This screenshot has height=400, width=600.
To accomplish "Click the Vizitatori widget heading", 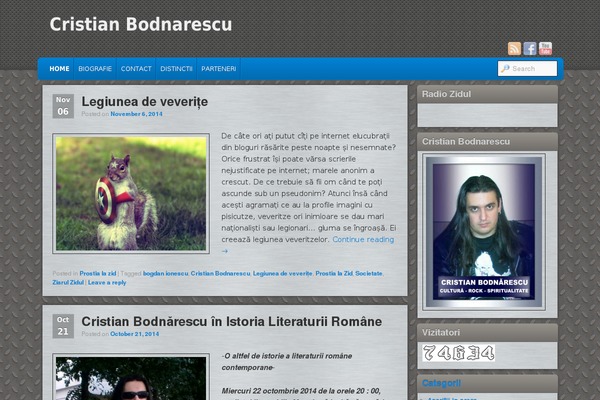I will 441,333.
